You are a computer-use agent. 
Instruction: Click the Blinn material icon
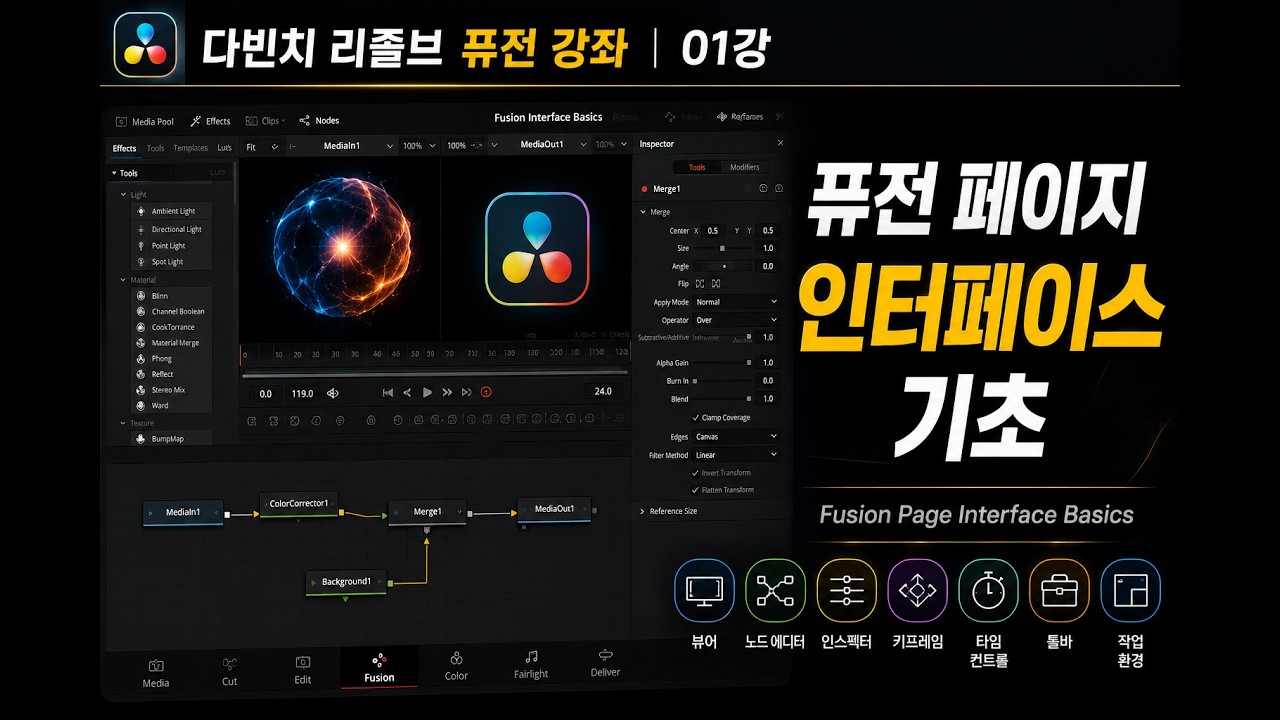[141, 296]
